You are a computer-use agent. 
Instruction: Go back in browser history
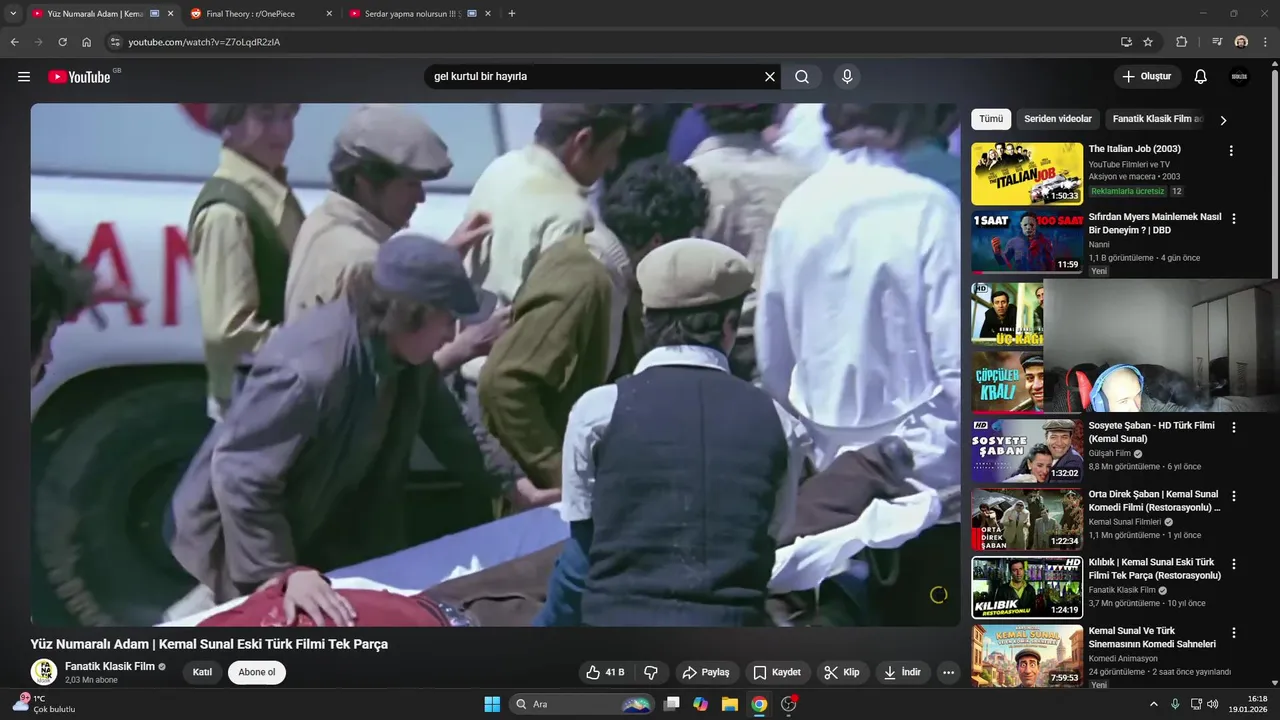coord(14,42)
